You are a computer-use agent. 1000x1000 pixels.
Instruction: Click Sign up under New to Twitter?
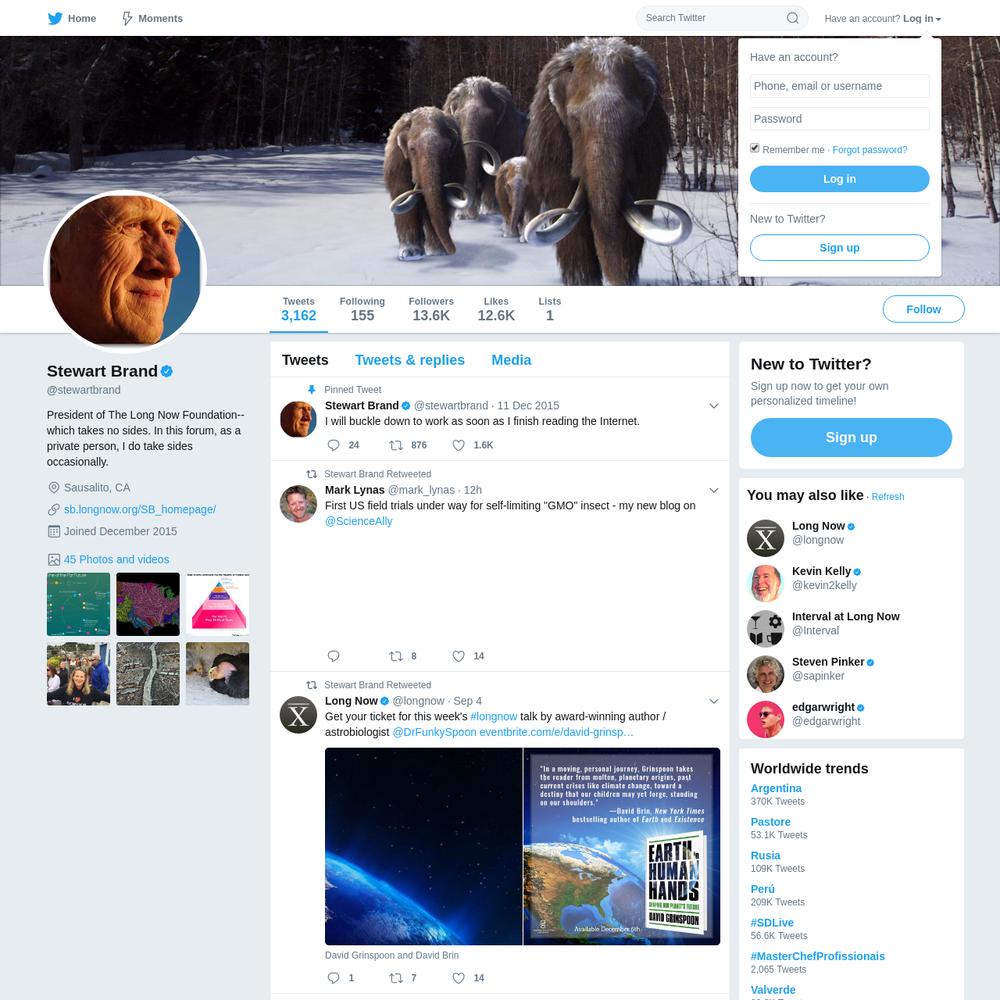[851, 438]
